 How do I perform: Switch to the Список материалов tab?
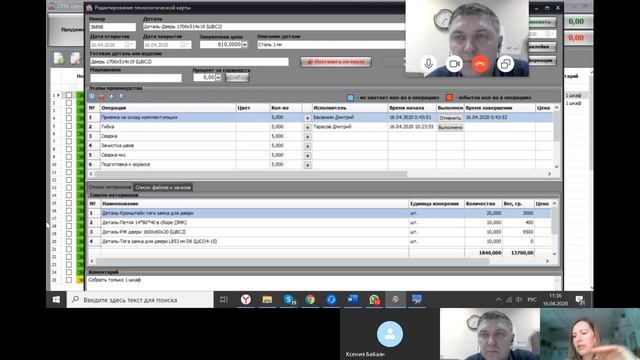110,187
